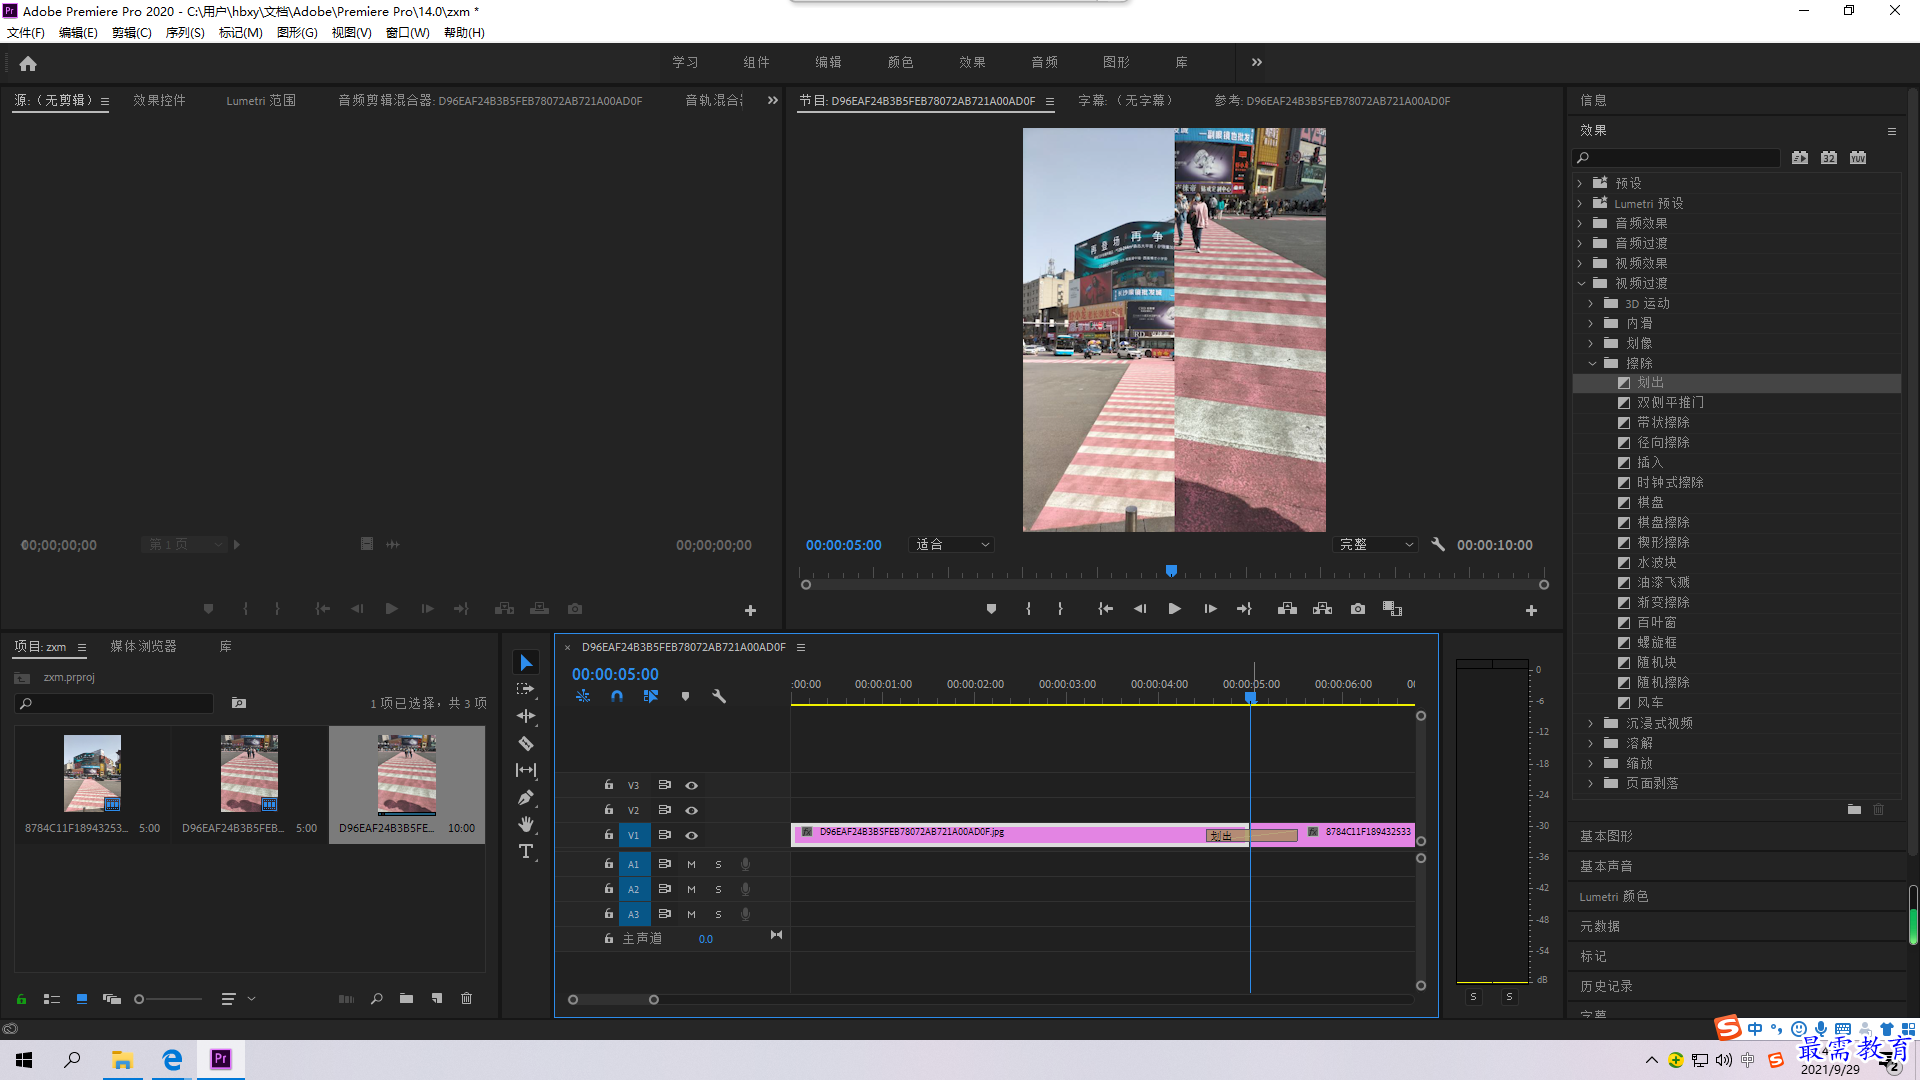Click the effects panel search field
The height and width of the screenshot is (1080, 1920).
click(1676, 158)
